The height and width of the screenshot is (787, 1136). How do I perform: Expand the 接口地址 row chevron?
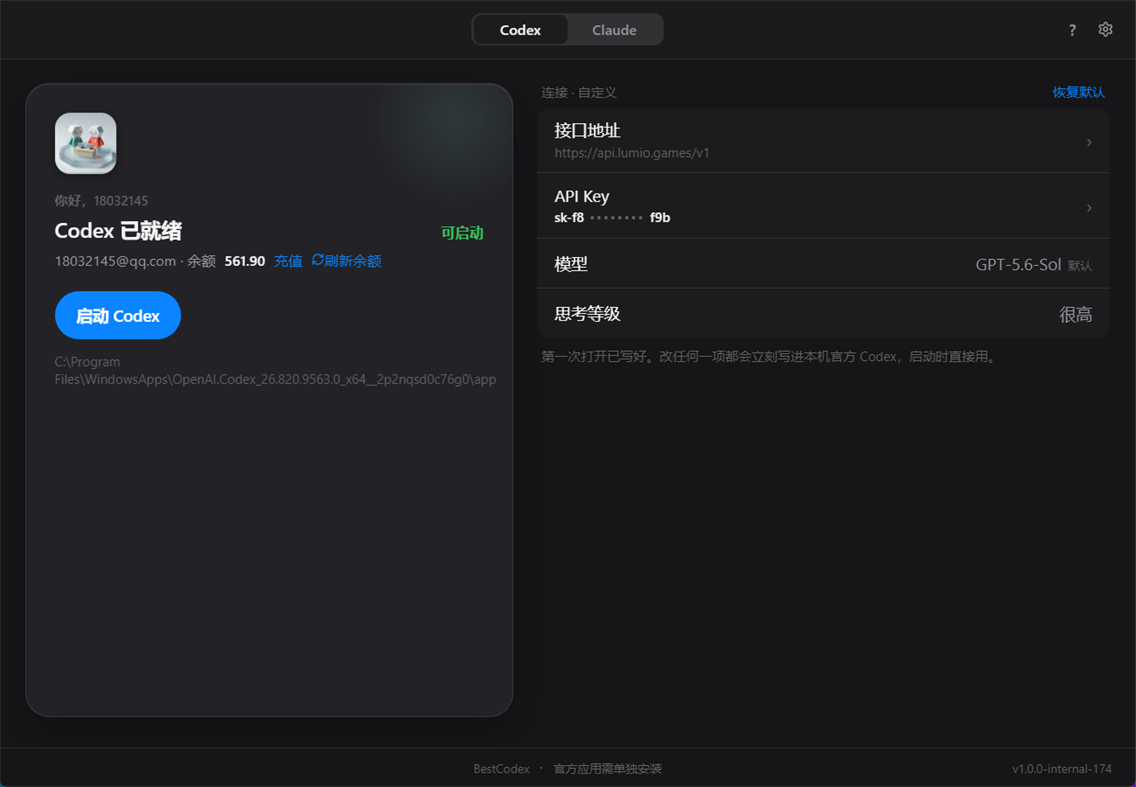click(1089, 142)
